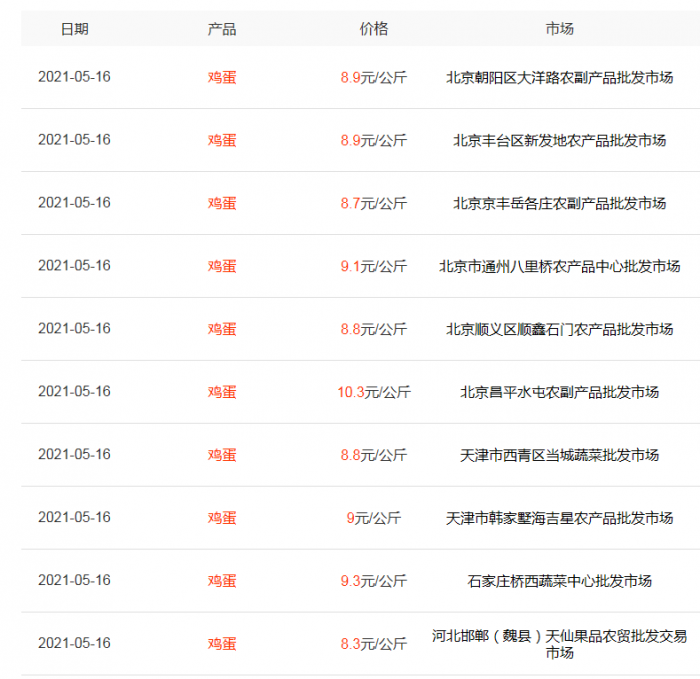Viewport: 700px width, 679px height.
Task: Select the 8.3元/公斤 price cell
Action: click(374, 644)
